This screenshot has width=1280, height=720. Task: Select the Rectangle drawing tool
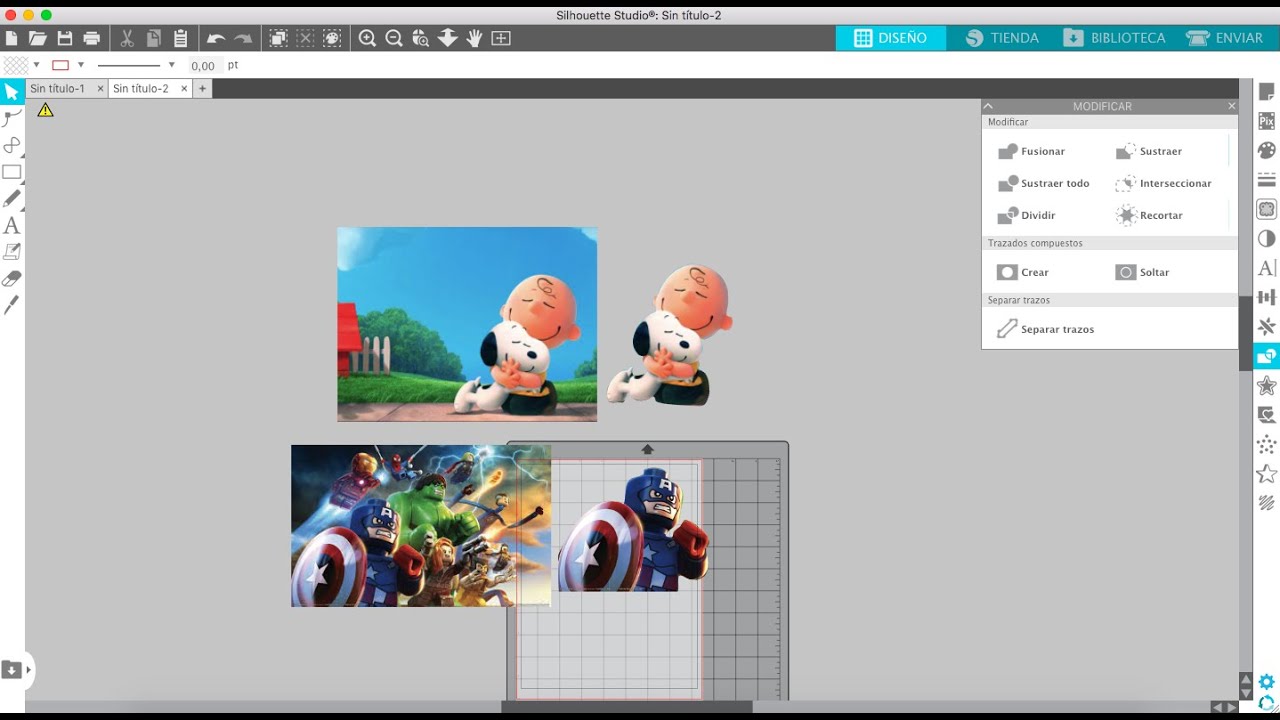[x=12, y=172]
